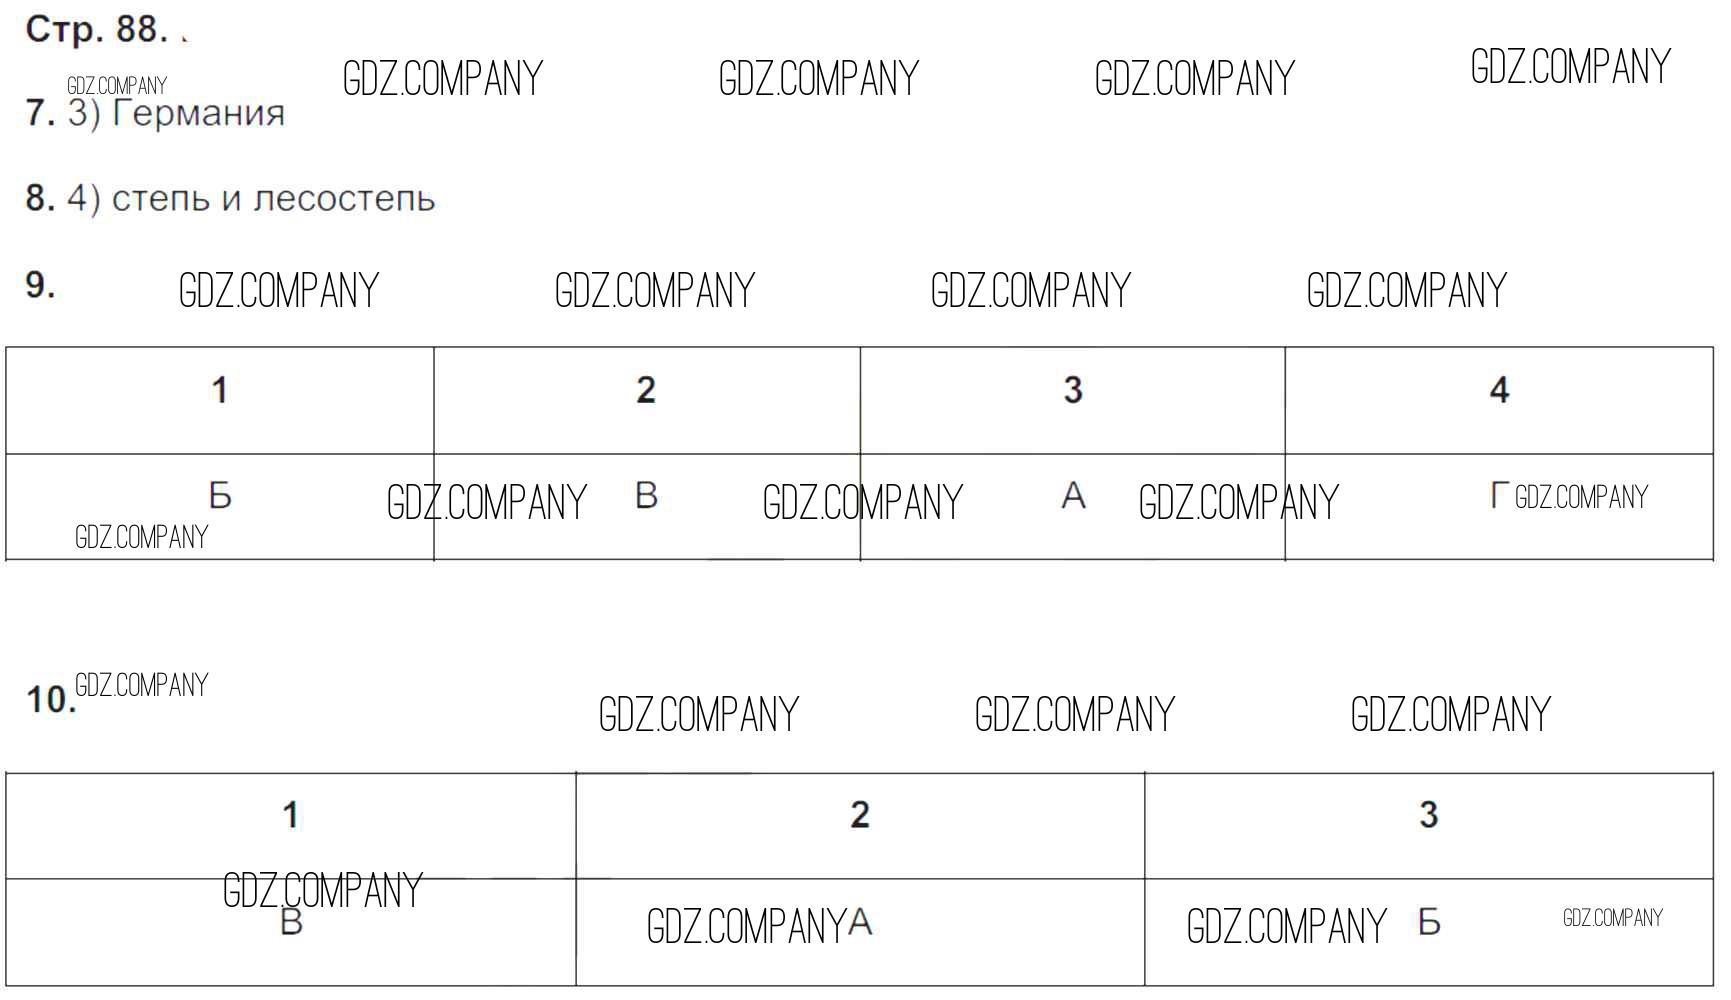This screenshot has width=1731, height=1000.
Task: Click letter "Б" under column 1, question 9 table
Action: point(220,495)
